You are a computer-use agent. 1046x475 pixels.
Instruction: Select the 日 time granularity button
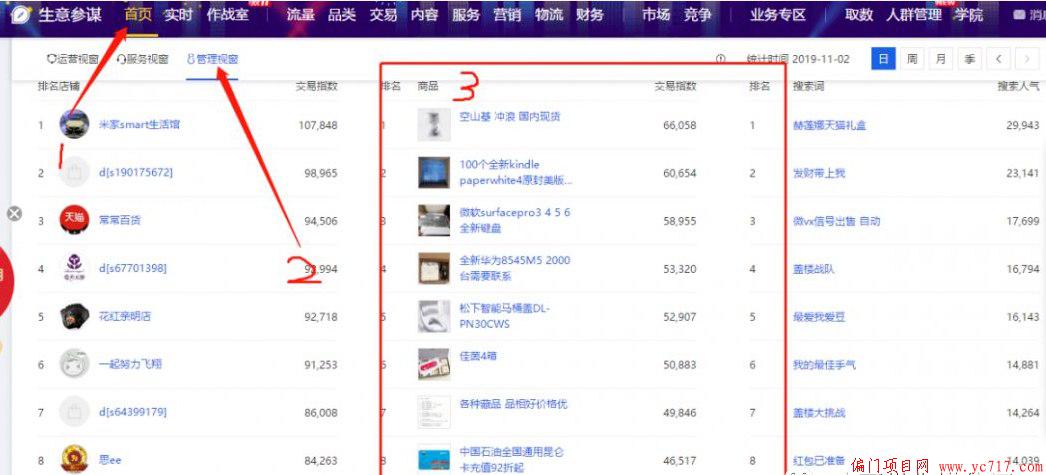coord(883,59)
